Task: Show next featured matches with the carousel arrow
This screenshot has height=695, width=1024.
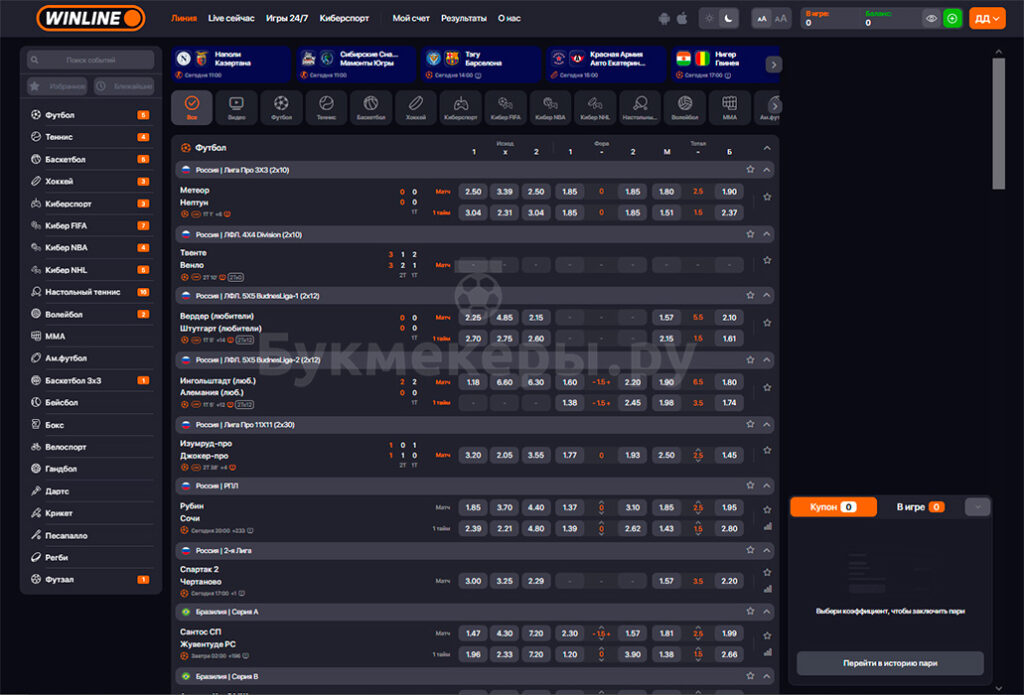Action: tap(773, 65)
